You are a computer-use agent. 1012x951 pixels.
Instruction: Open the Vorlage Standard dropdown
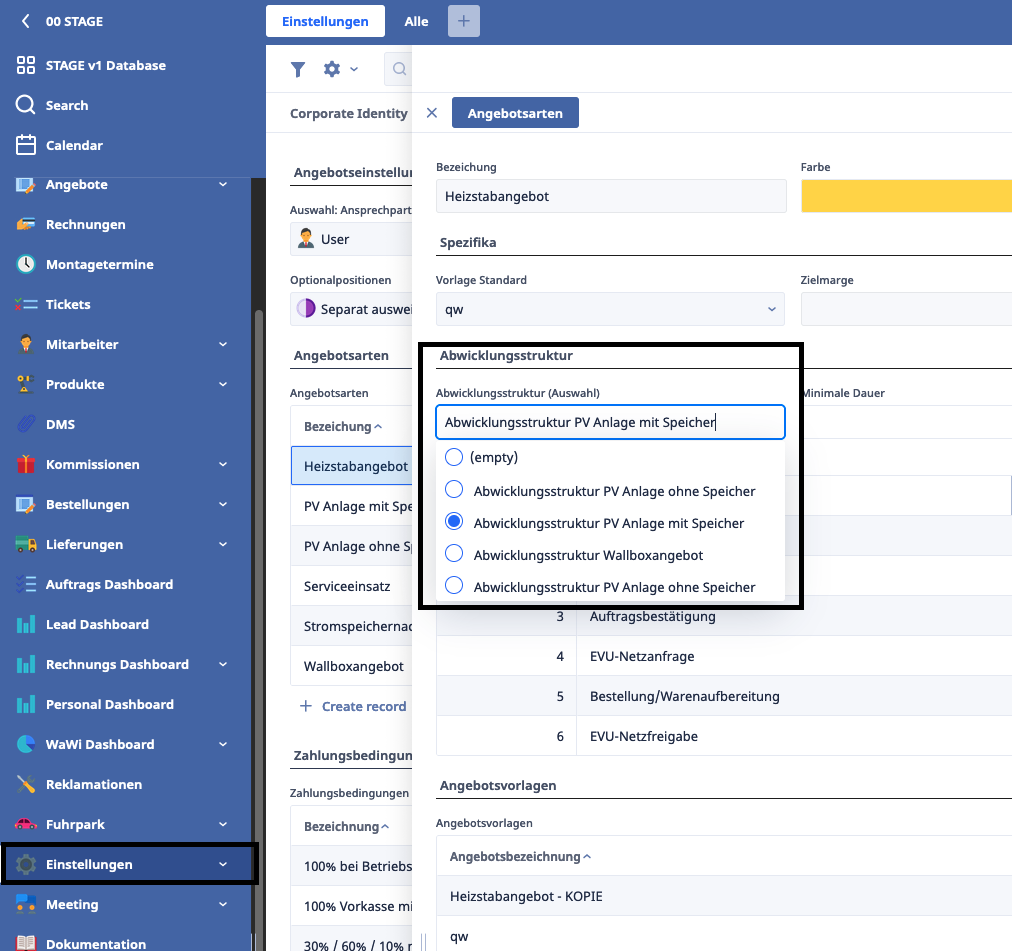coord(610,309)
